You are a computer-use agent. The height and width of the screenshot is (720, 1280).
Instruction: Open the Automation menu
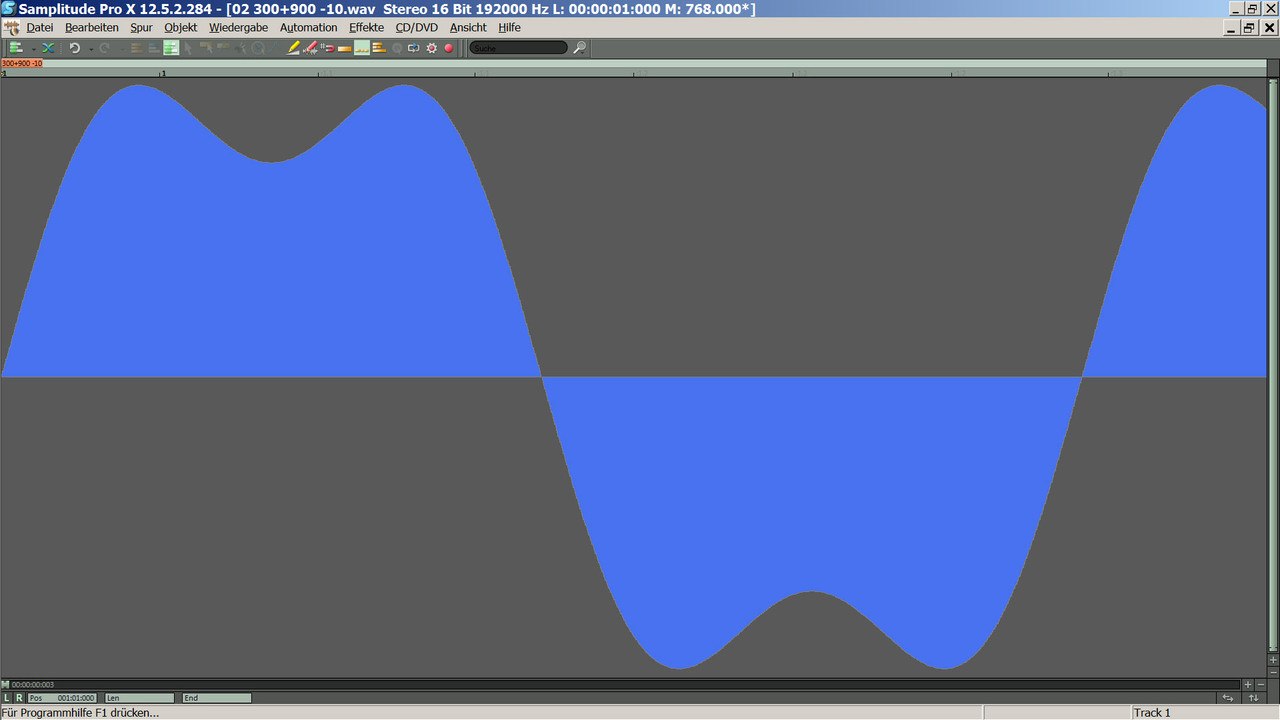click(x=308, y=28)
